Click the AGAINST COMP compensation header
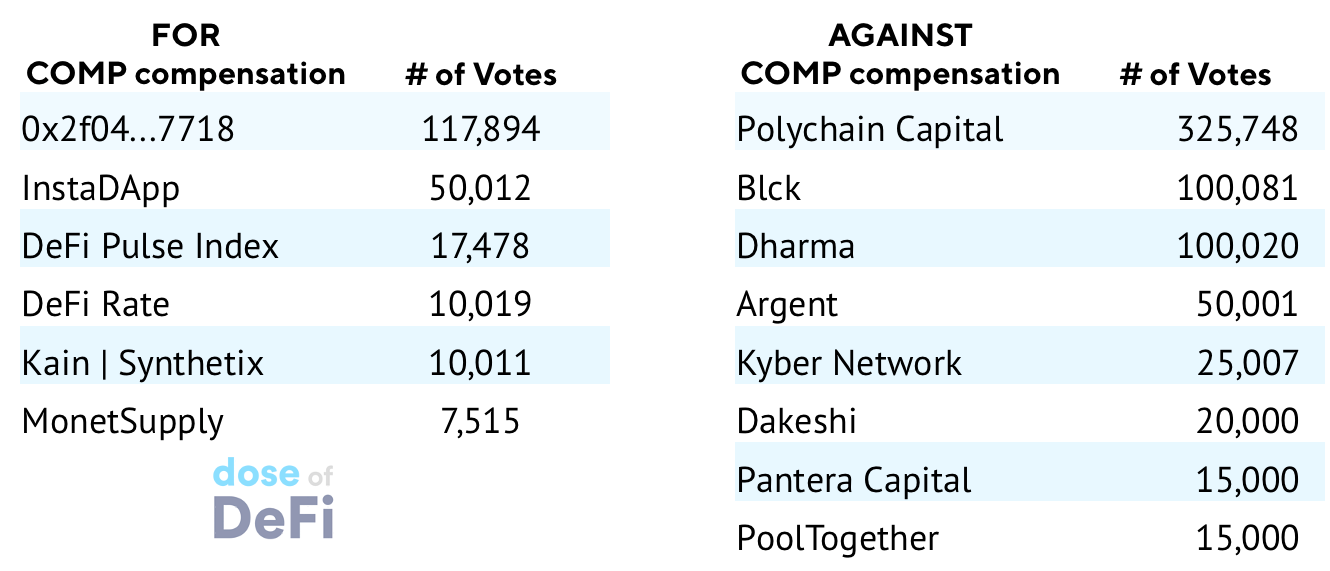 tap(900, 55)
